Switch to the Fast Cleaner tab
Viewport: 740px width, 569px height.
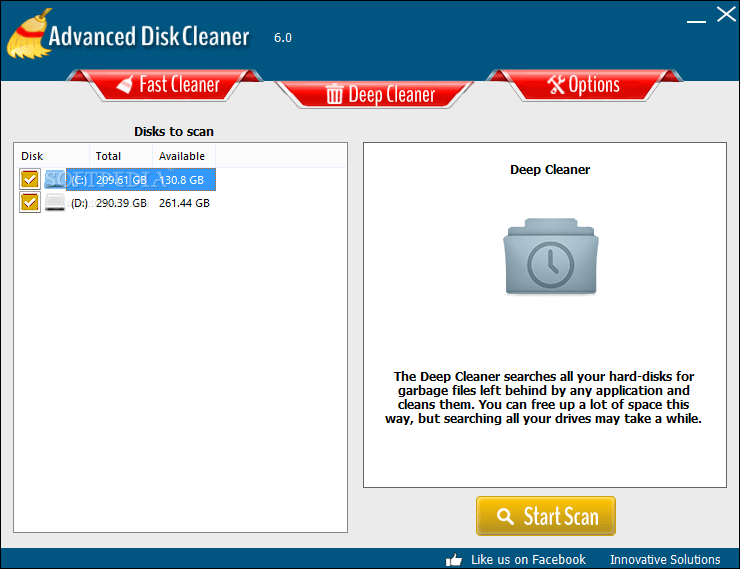(x=164, y=85)
